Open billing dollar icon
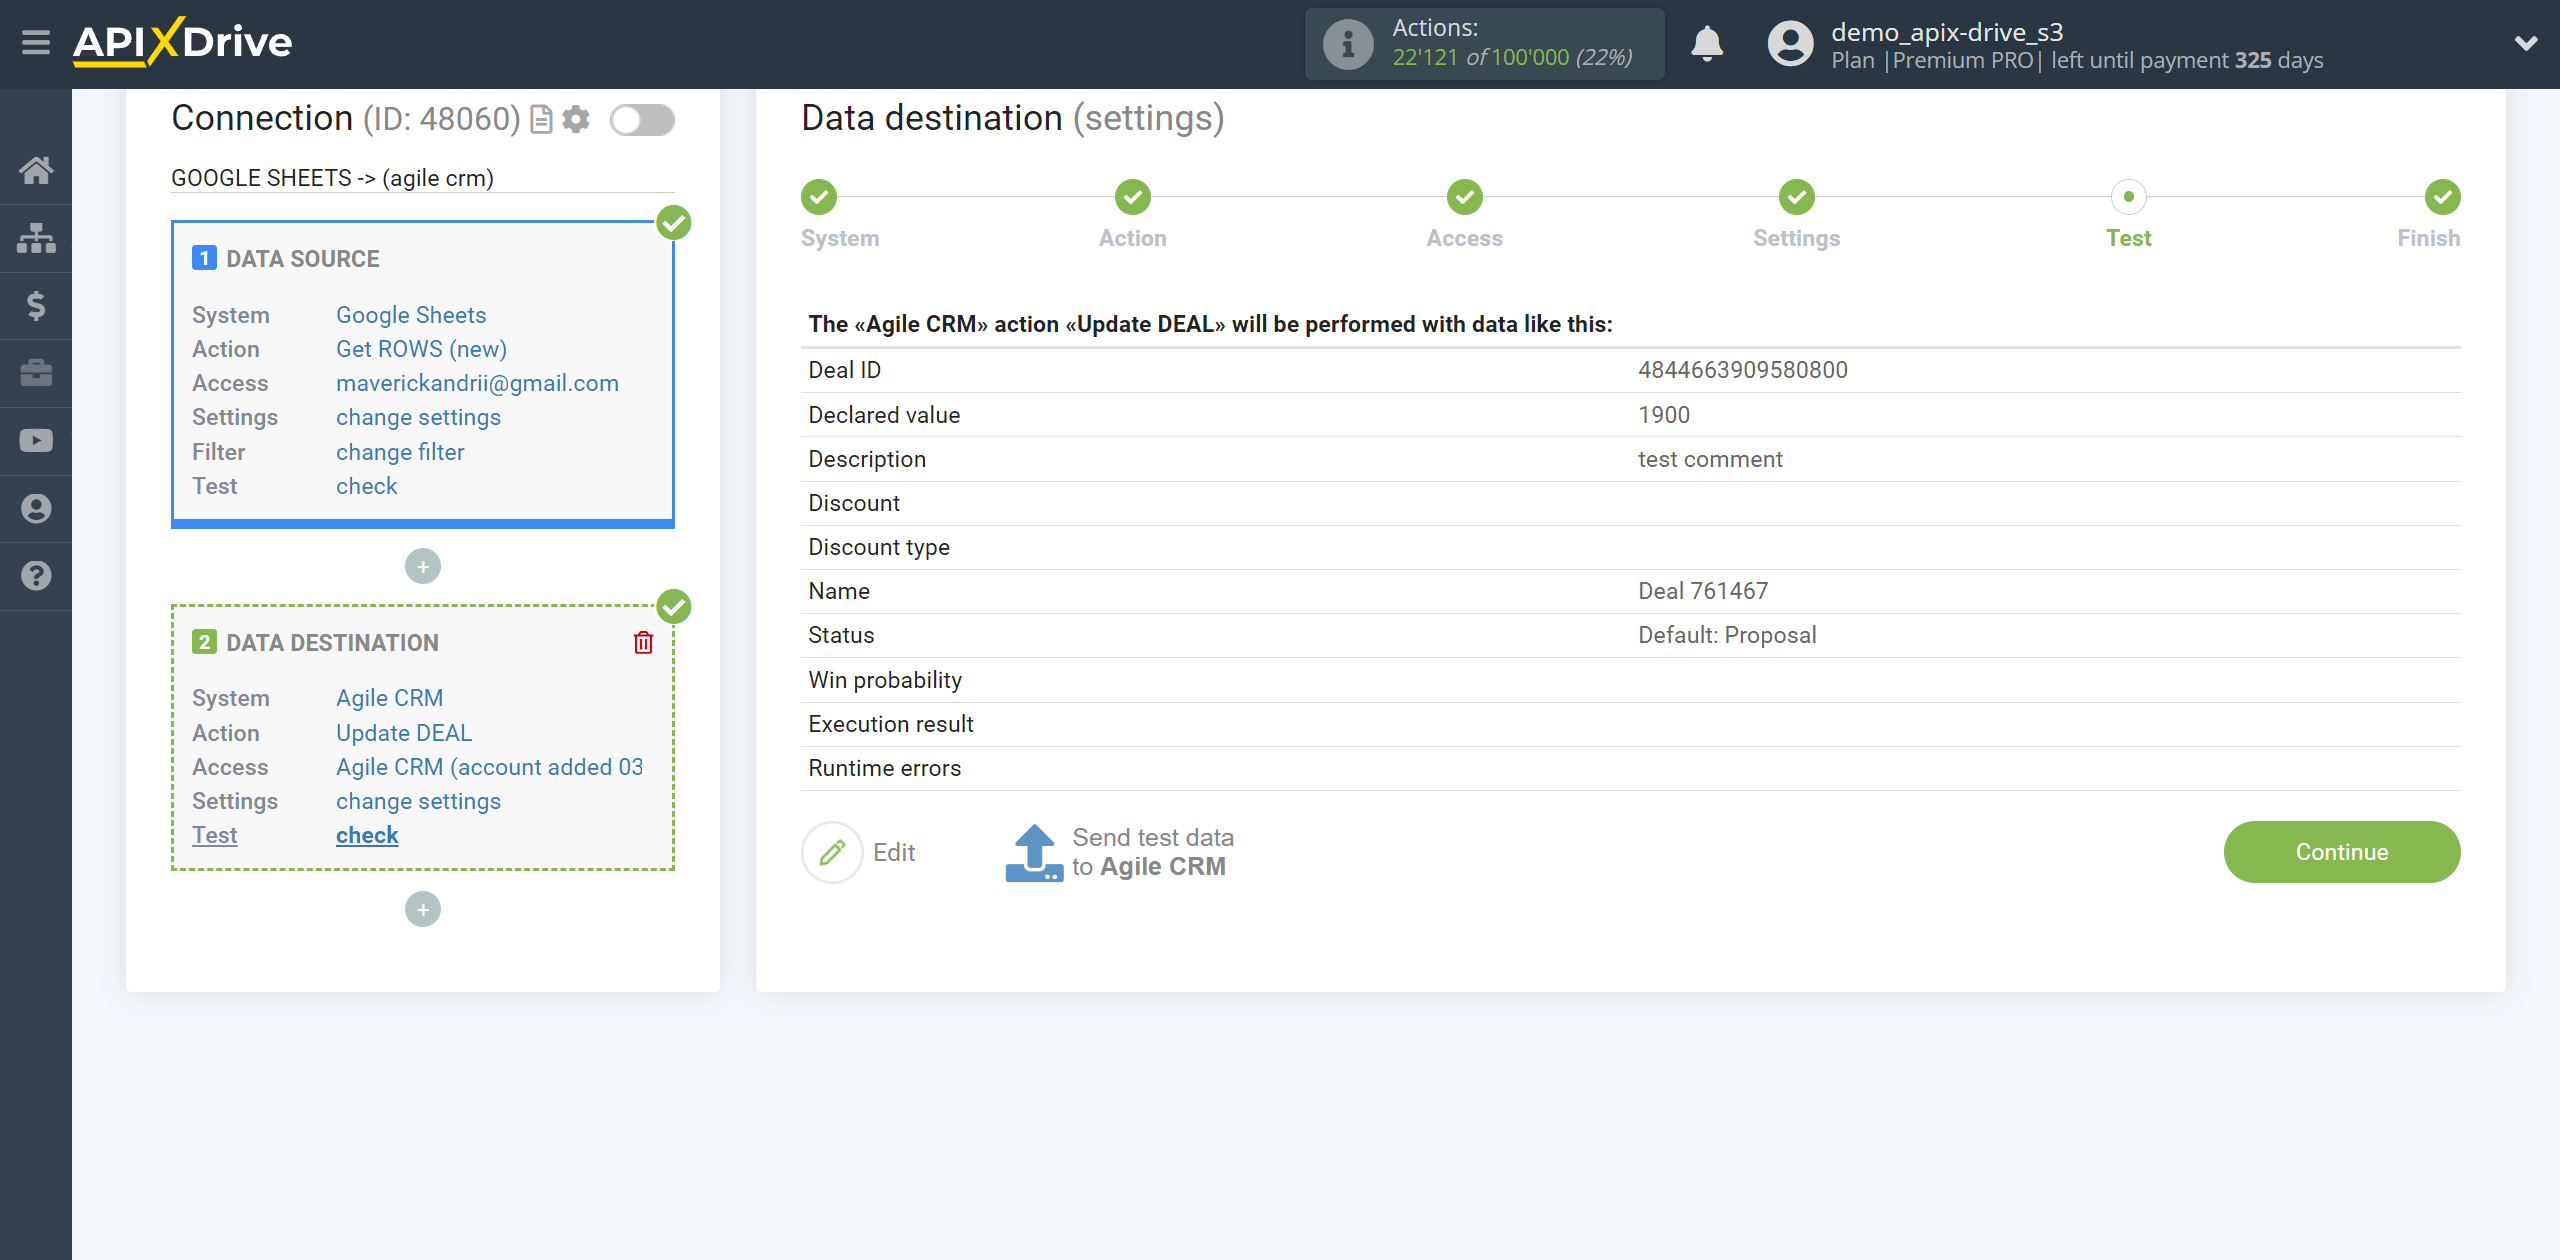Screen dimensions: 2560x1260 [36, 305]
